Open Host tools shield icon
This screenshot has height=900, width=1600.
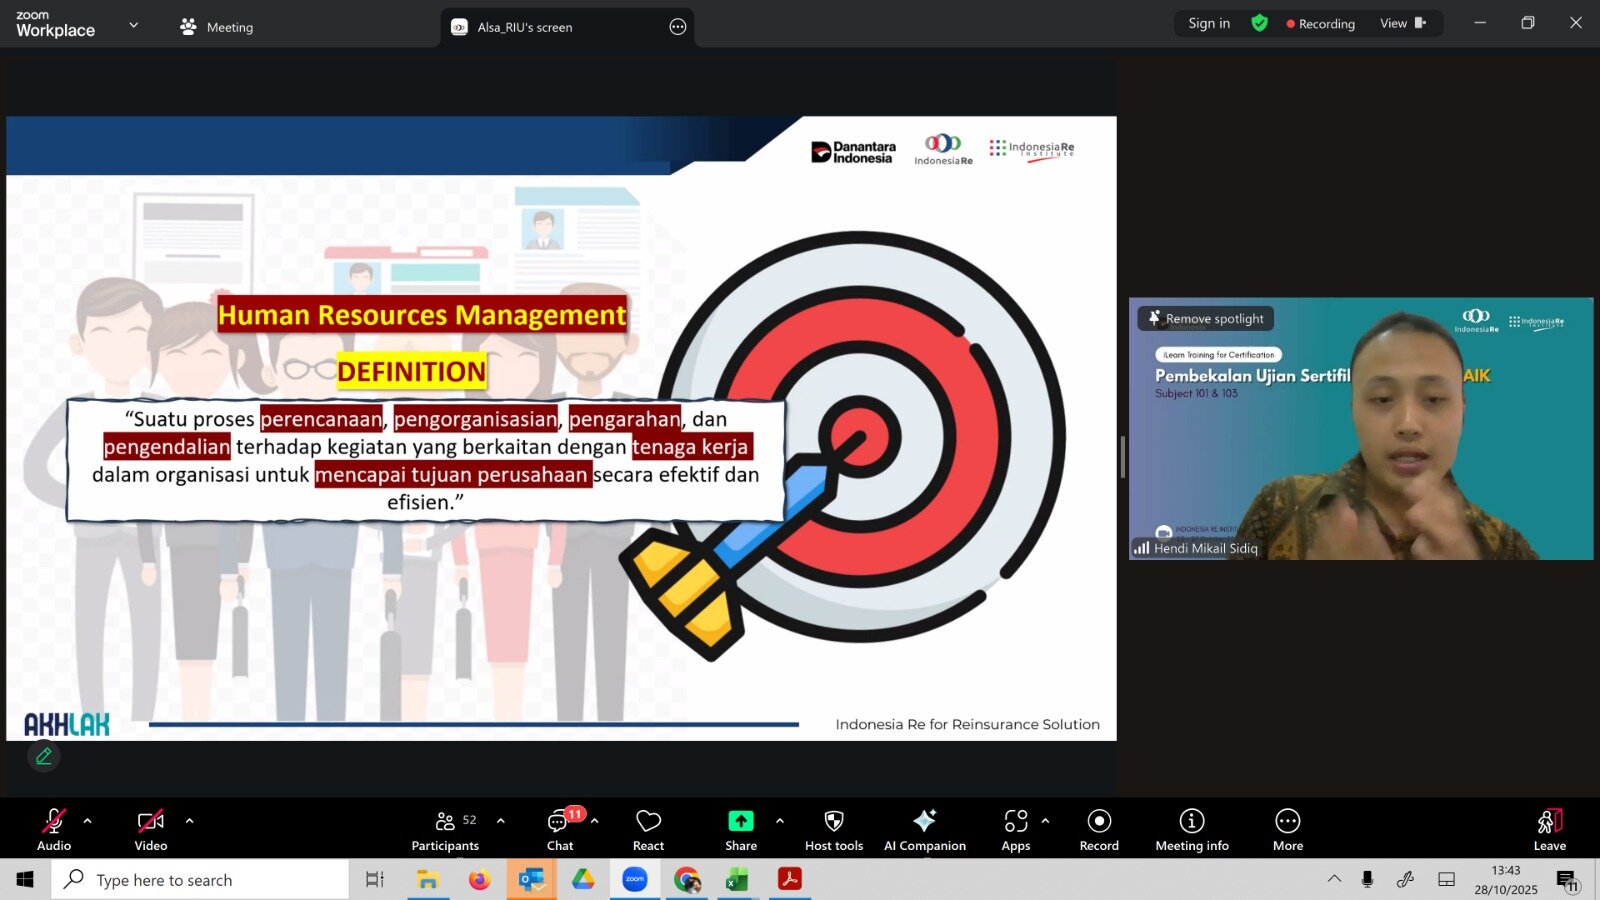pos(833,830)
